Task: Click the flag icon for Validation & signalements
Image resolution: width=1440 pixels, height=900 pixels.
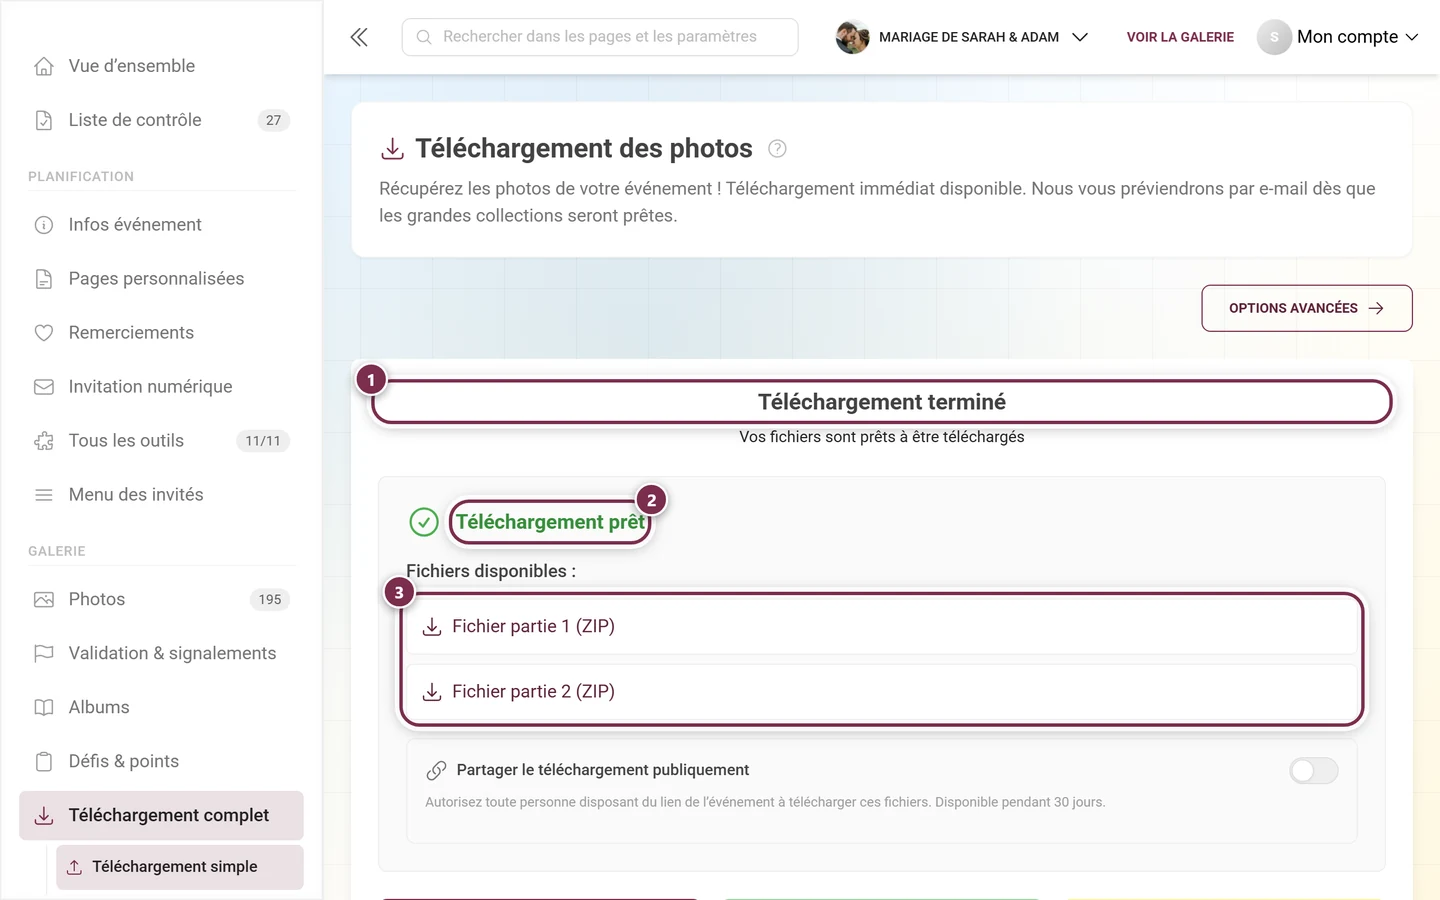Action: pyautogui.click(x=44, y=654)
